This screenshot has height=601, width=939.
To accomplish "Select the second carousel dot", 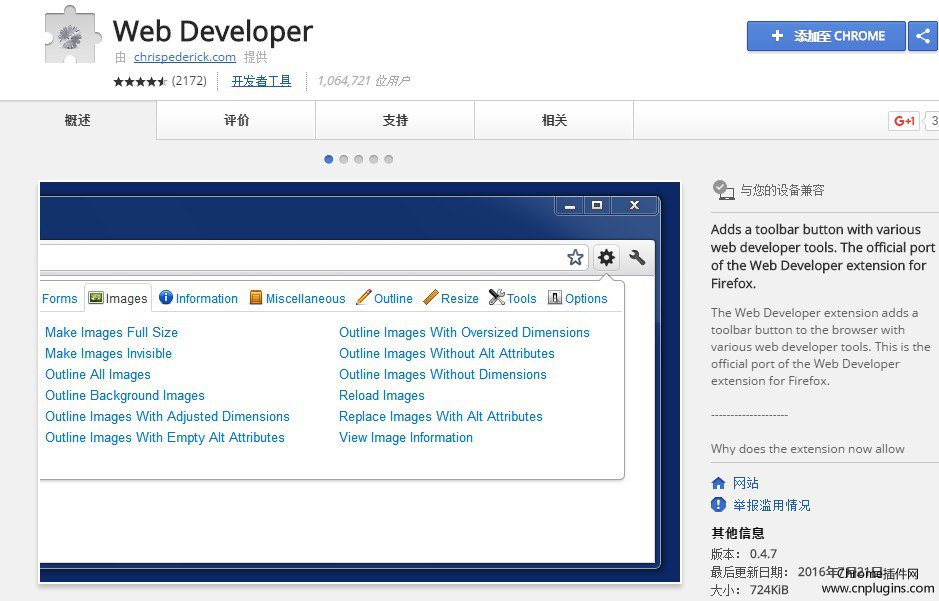I will [x=343, y=159].
